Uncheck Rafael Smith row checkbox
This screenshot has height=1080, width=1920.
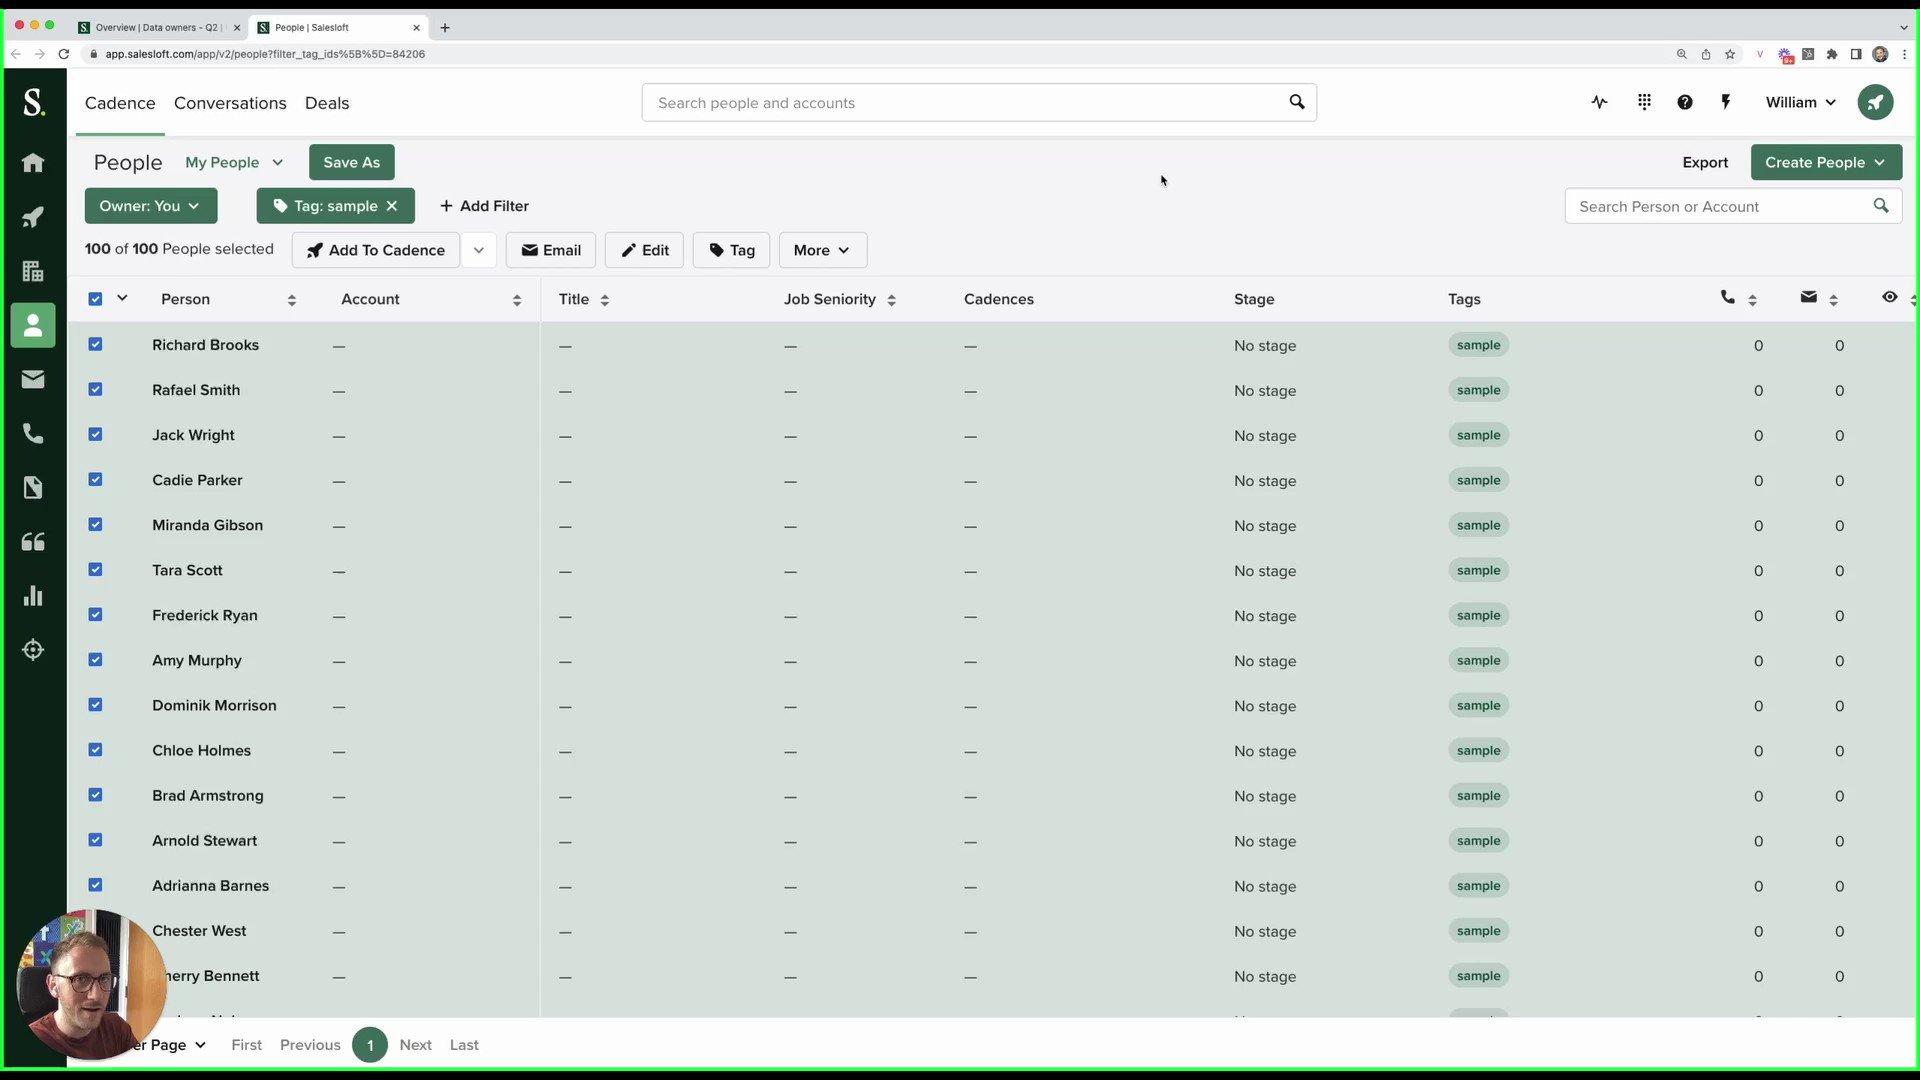[x=95, y=390]
